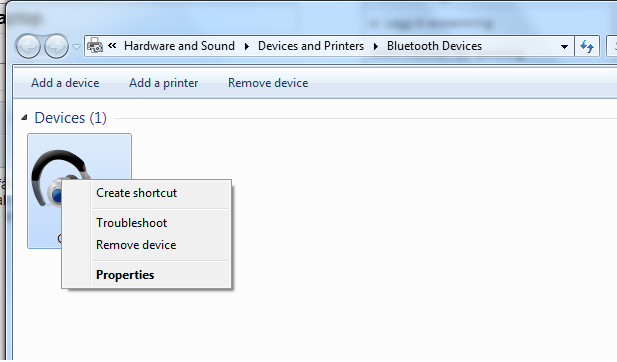Click the Devices and Printers address bar icon
The height and width of the screenshot is (362, 617).
coord(95,46)
